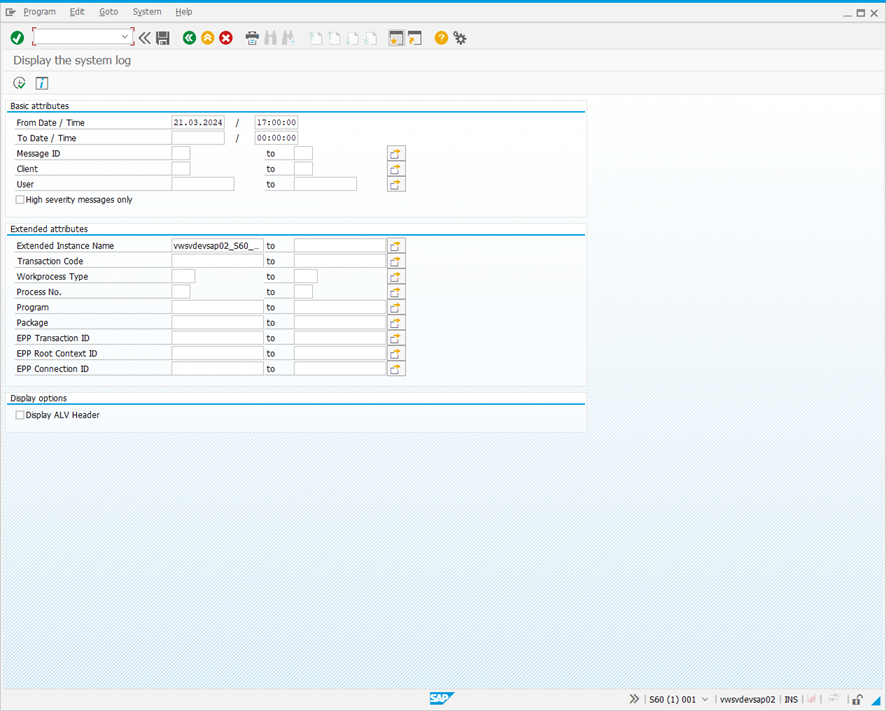
Task: Click the red Cancel icon
Action: 226,38
